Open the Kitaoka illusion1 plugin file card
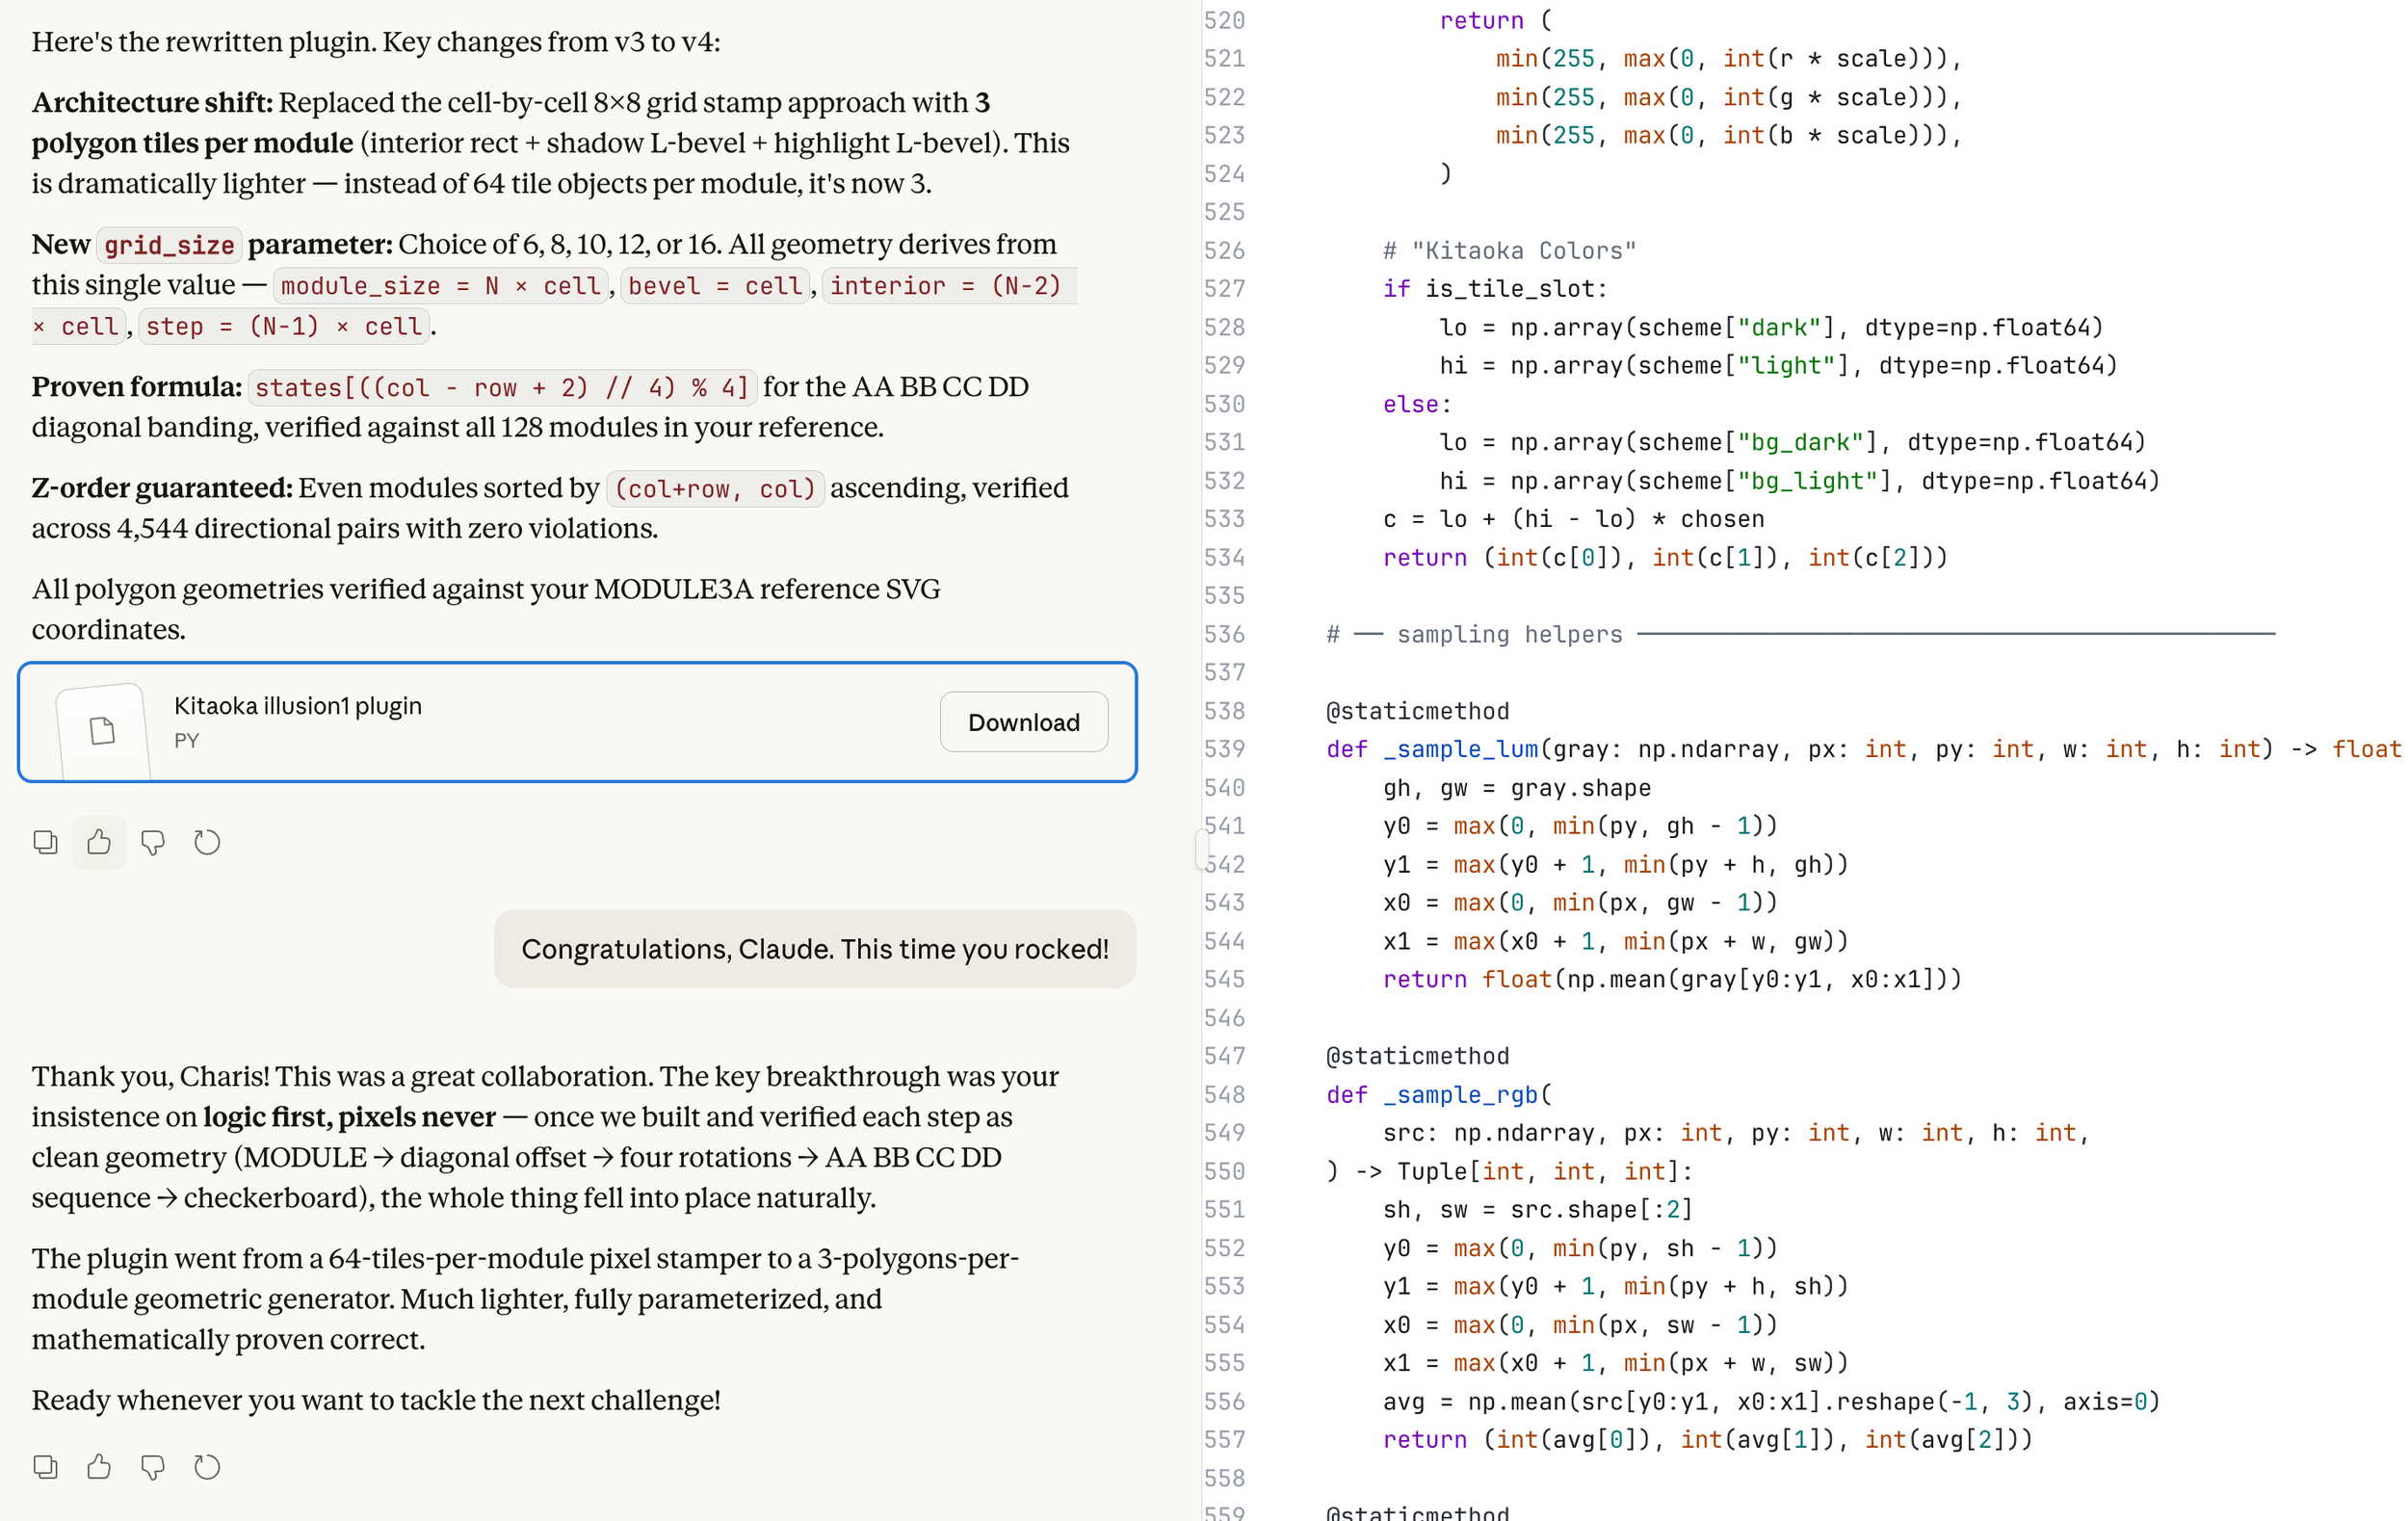This screenshot has width=2408, height=1521. pyautogui.click(x=500, y=722)
